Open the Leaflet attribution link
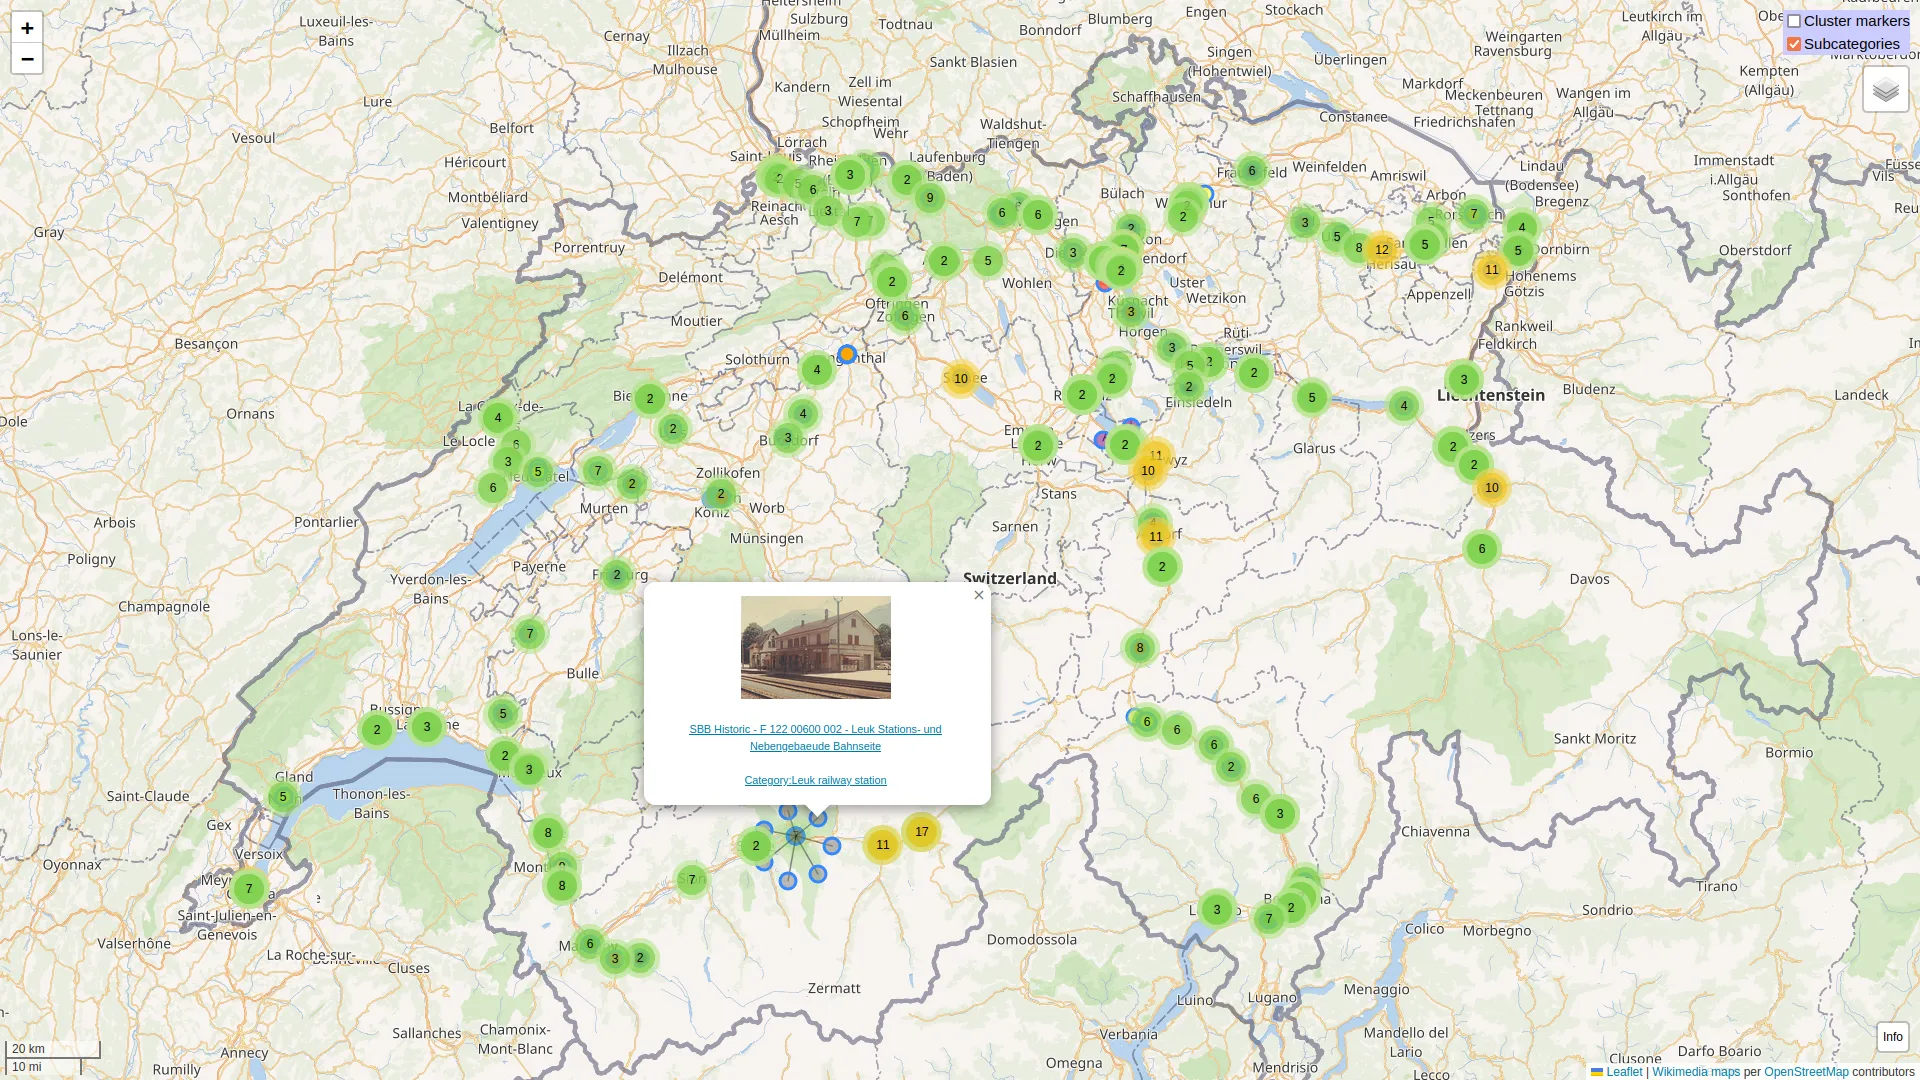 tap(1624, 1072)
